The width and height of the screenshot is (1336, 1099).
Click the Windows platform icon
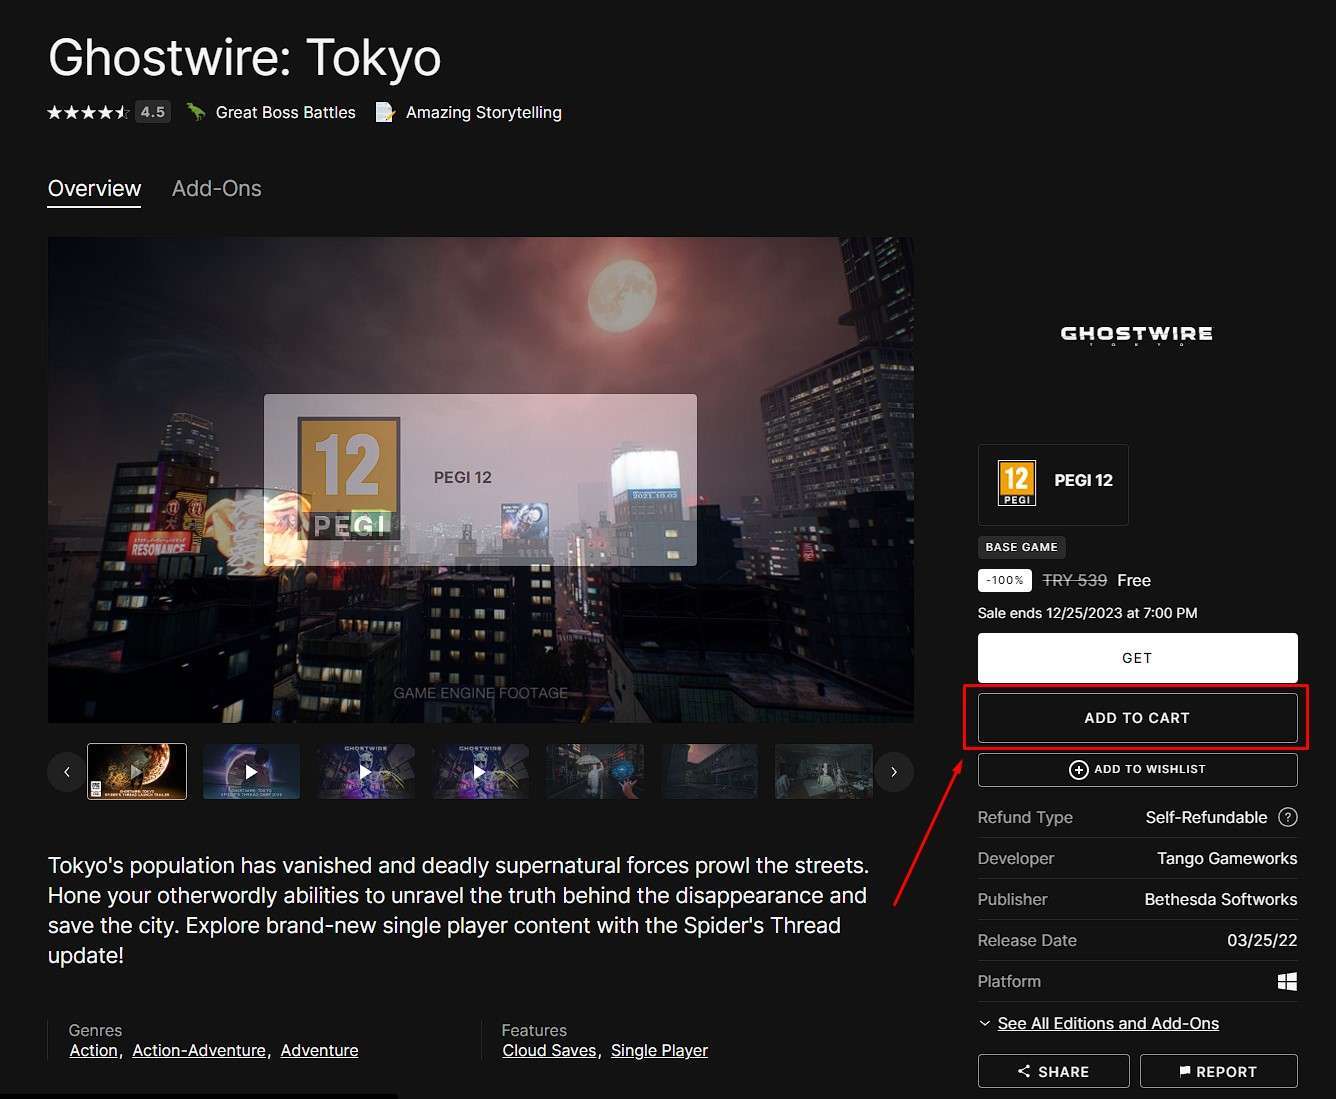1287,981
